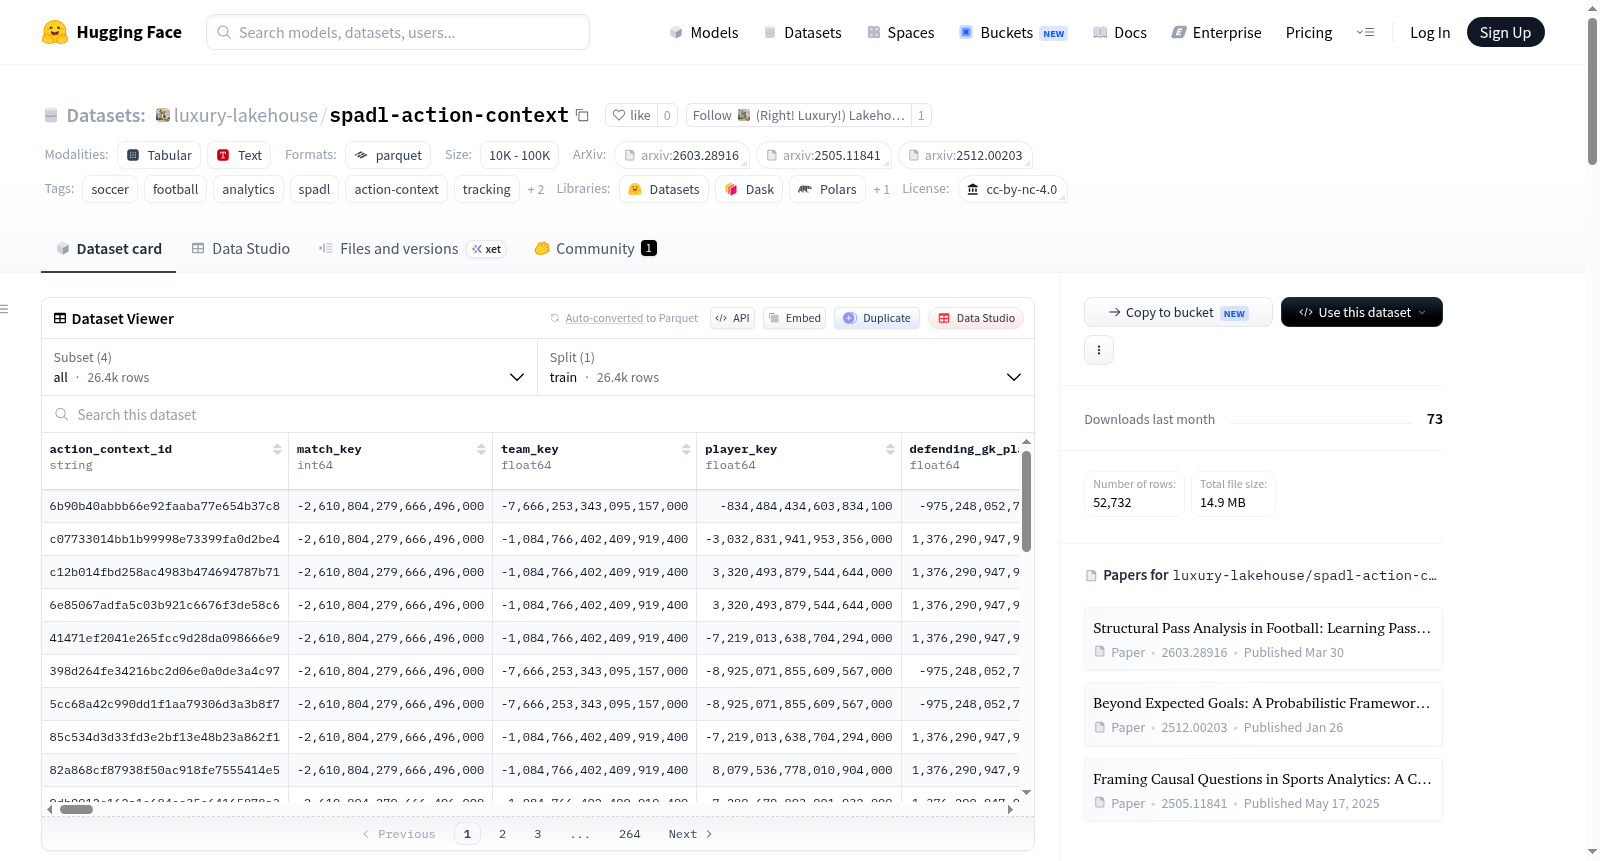Switch to Files and versions tab
Screen dimensions: 1600x861
coord(412,249)
